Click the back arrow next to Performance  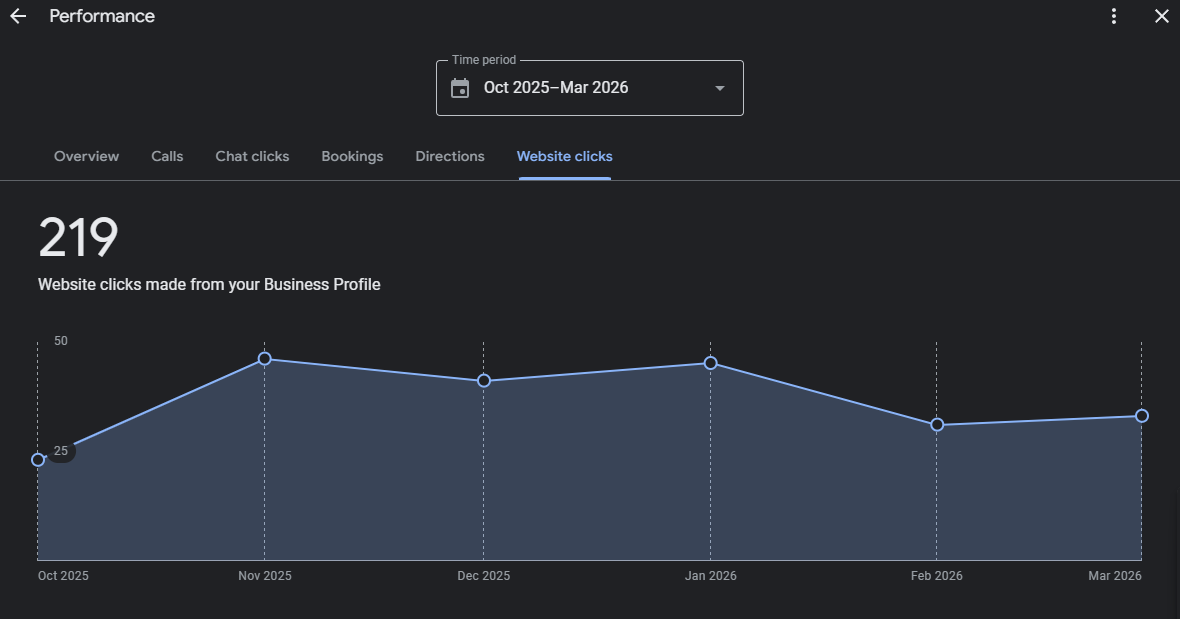[x=18, y=17]
